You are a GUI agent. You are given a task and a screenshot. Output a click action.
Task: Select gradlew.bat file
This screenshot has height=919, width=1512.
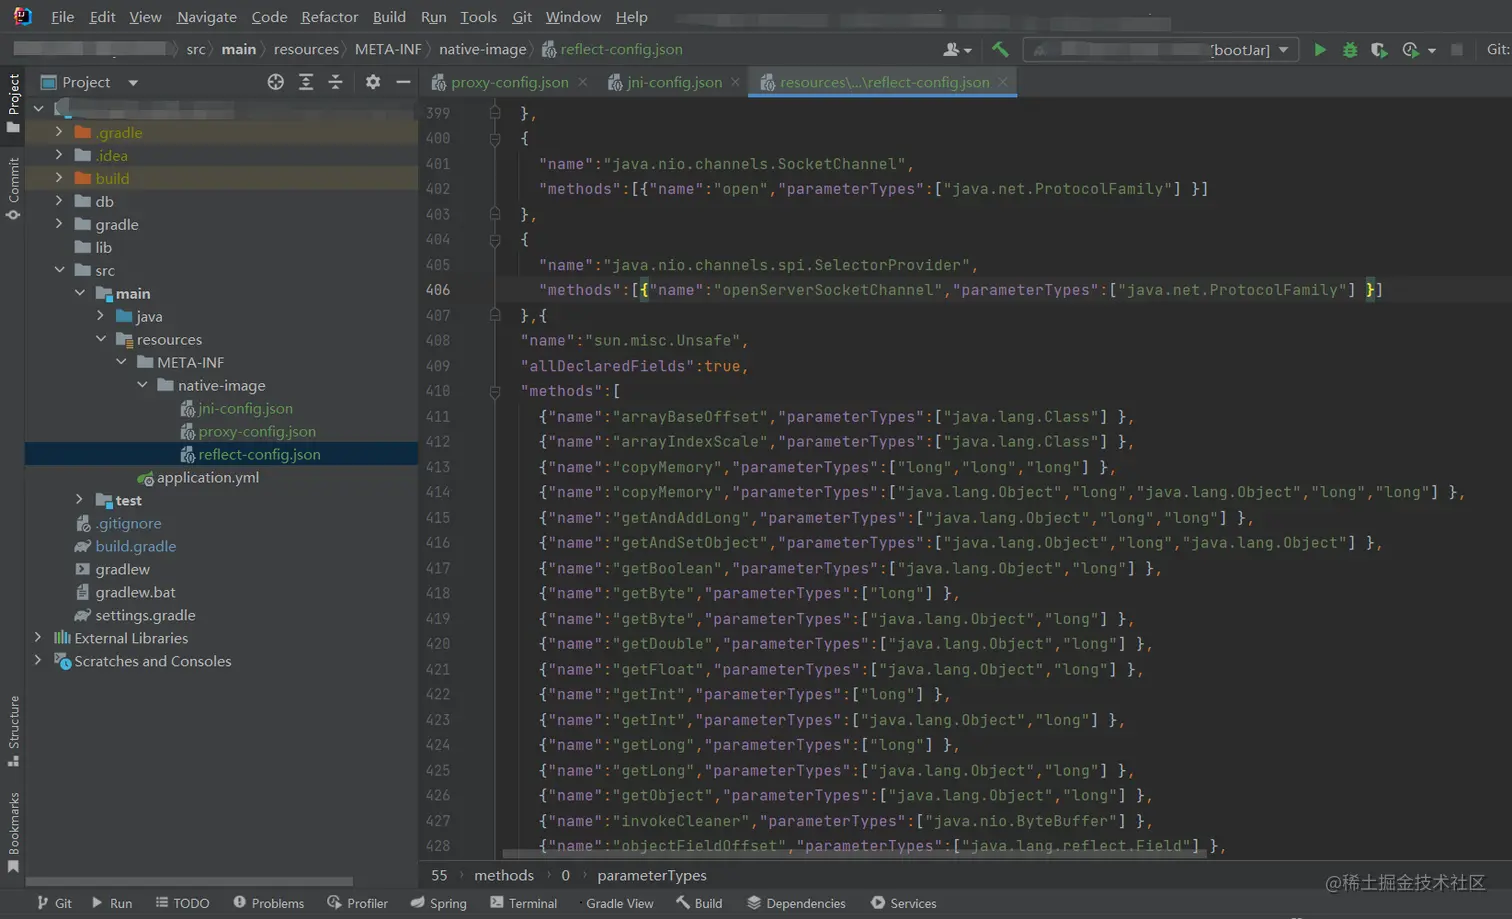[135, 592]
